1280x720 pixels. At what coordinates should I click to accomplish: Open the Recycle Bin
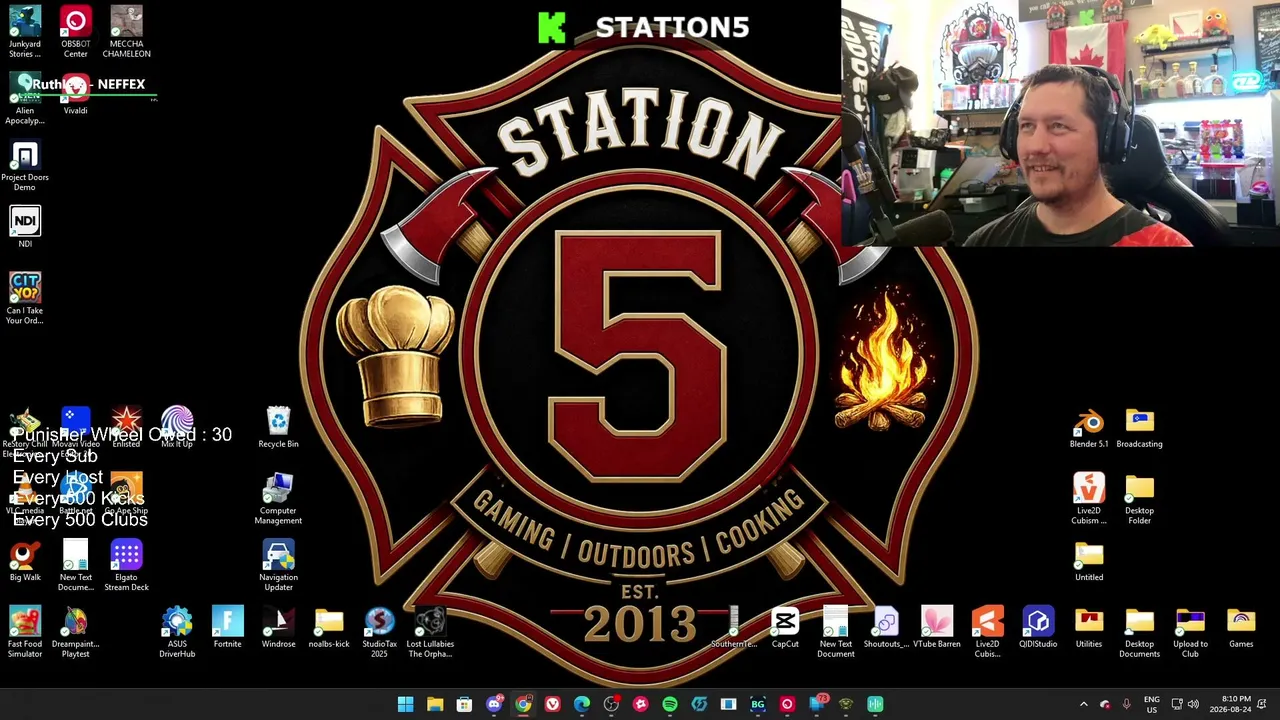278,427
